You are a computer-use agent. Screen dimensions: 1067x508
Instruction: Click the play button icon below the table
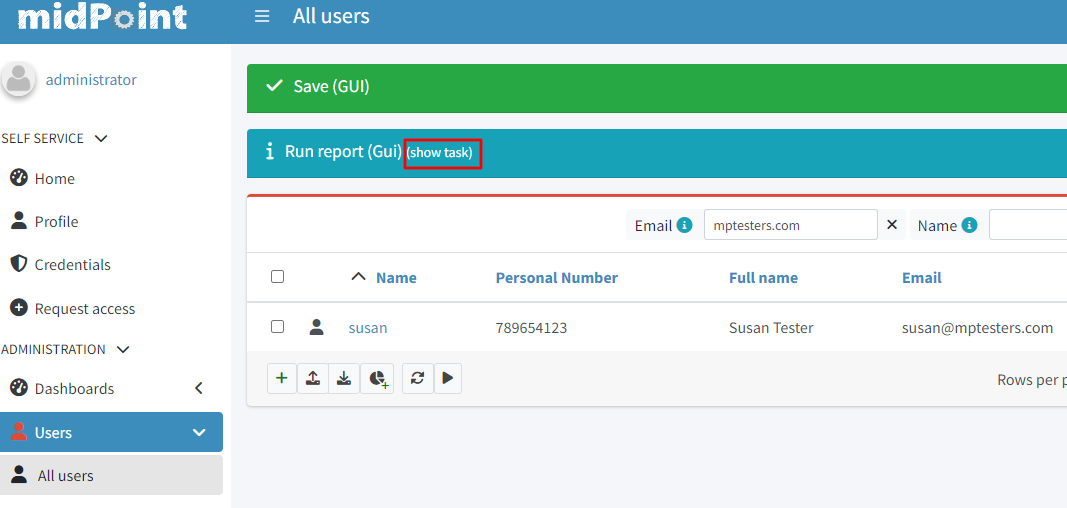tap(447, 378)
